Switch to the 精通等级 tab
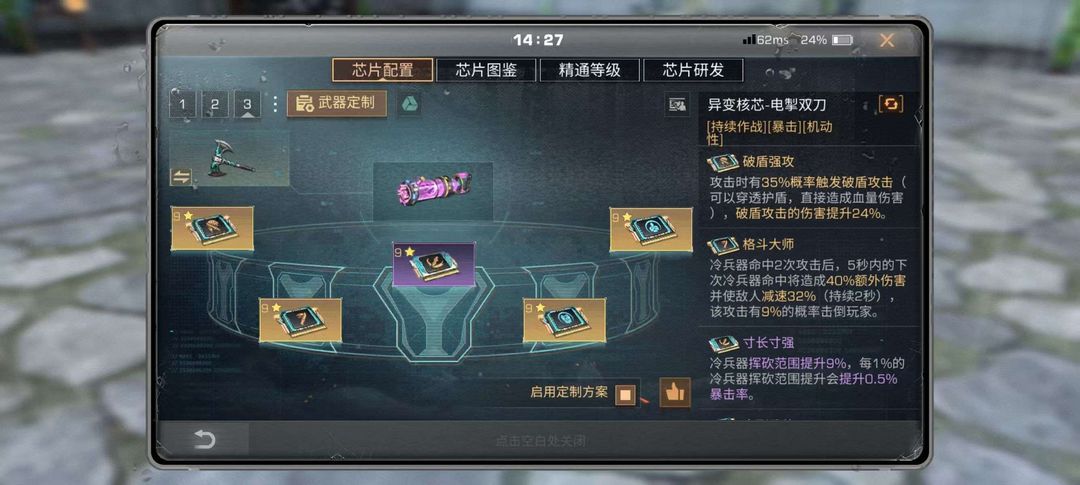The width and height of the screenshot is (1080, 485). [x=590, y=70]
